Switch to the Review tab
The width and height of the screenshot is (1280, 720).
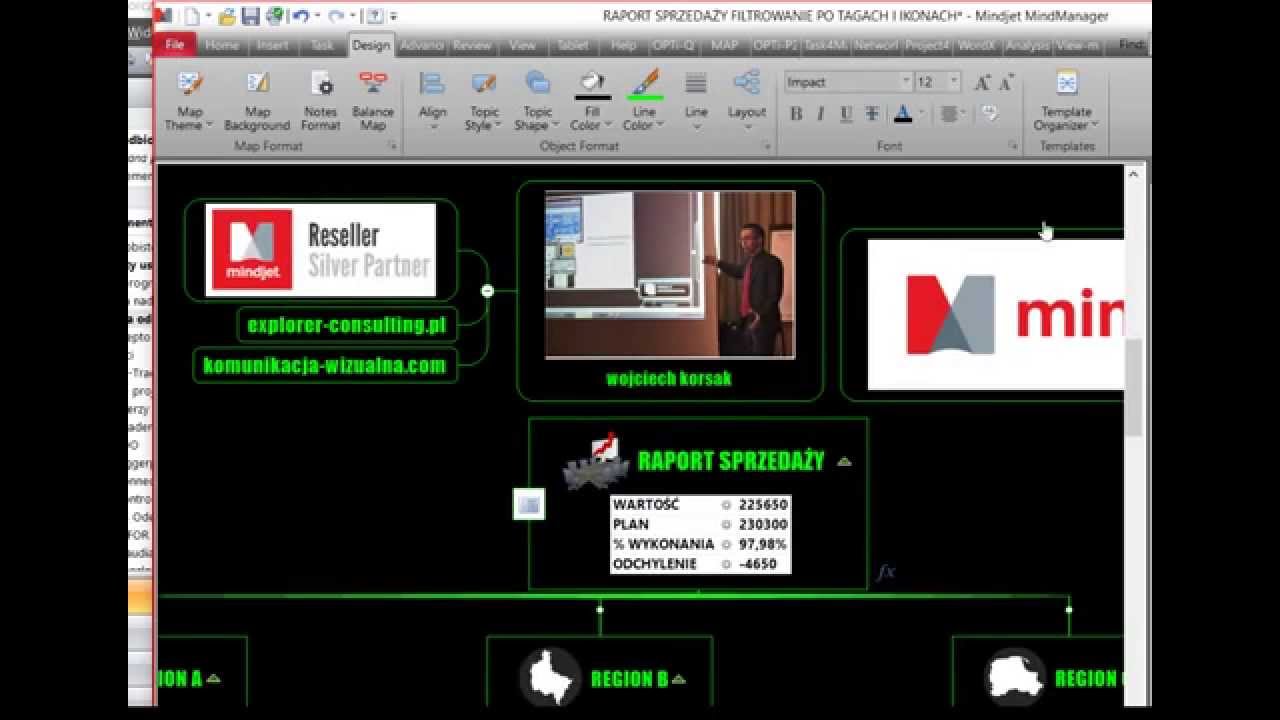pos(472,45)
